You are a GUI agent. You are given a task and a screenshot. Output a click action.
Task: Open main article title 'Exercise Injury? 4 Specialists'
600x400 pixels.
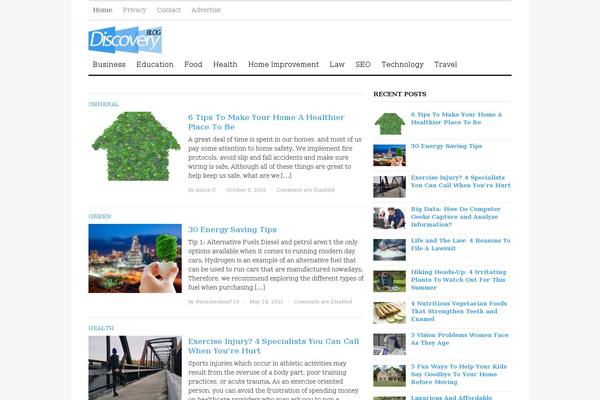[274, 346]
